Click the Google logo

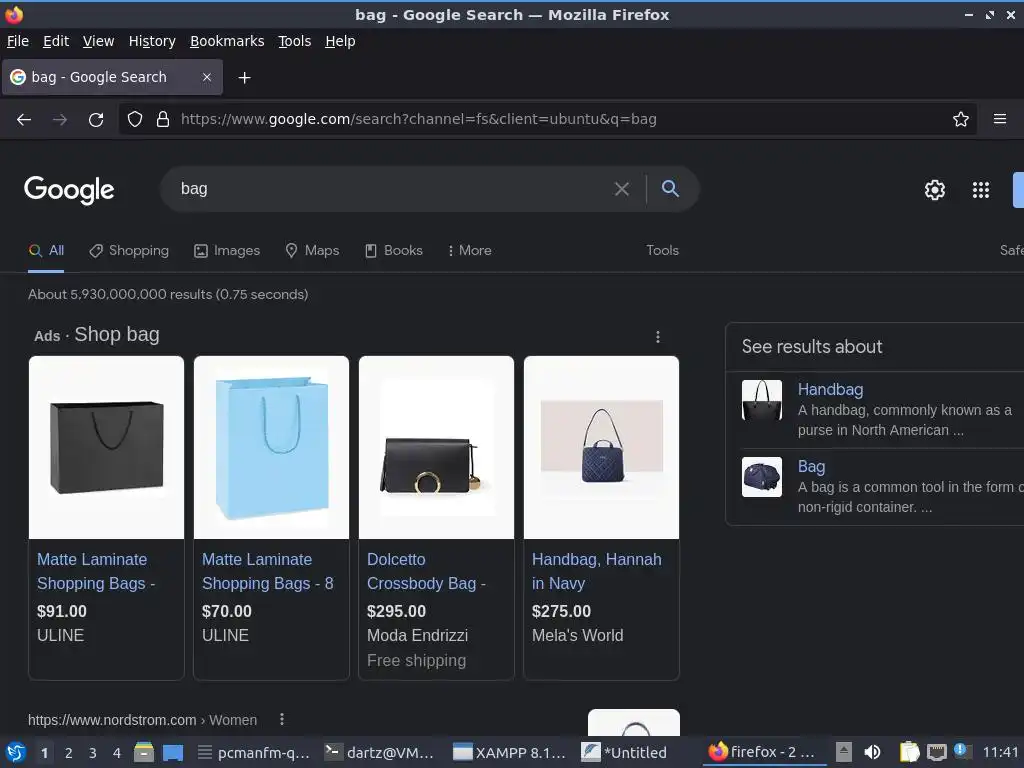click(x=69, y=190)
